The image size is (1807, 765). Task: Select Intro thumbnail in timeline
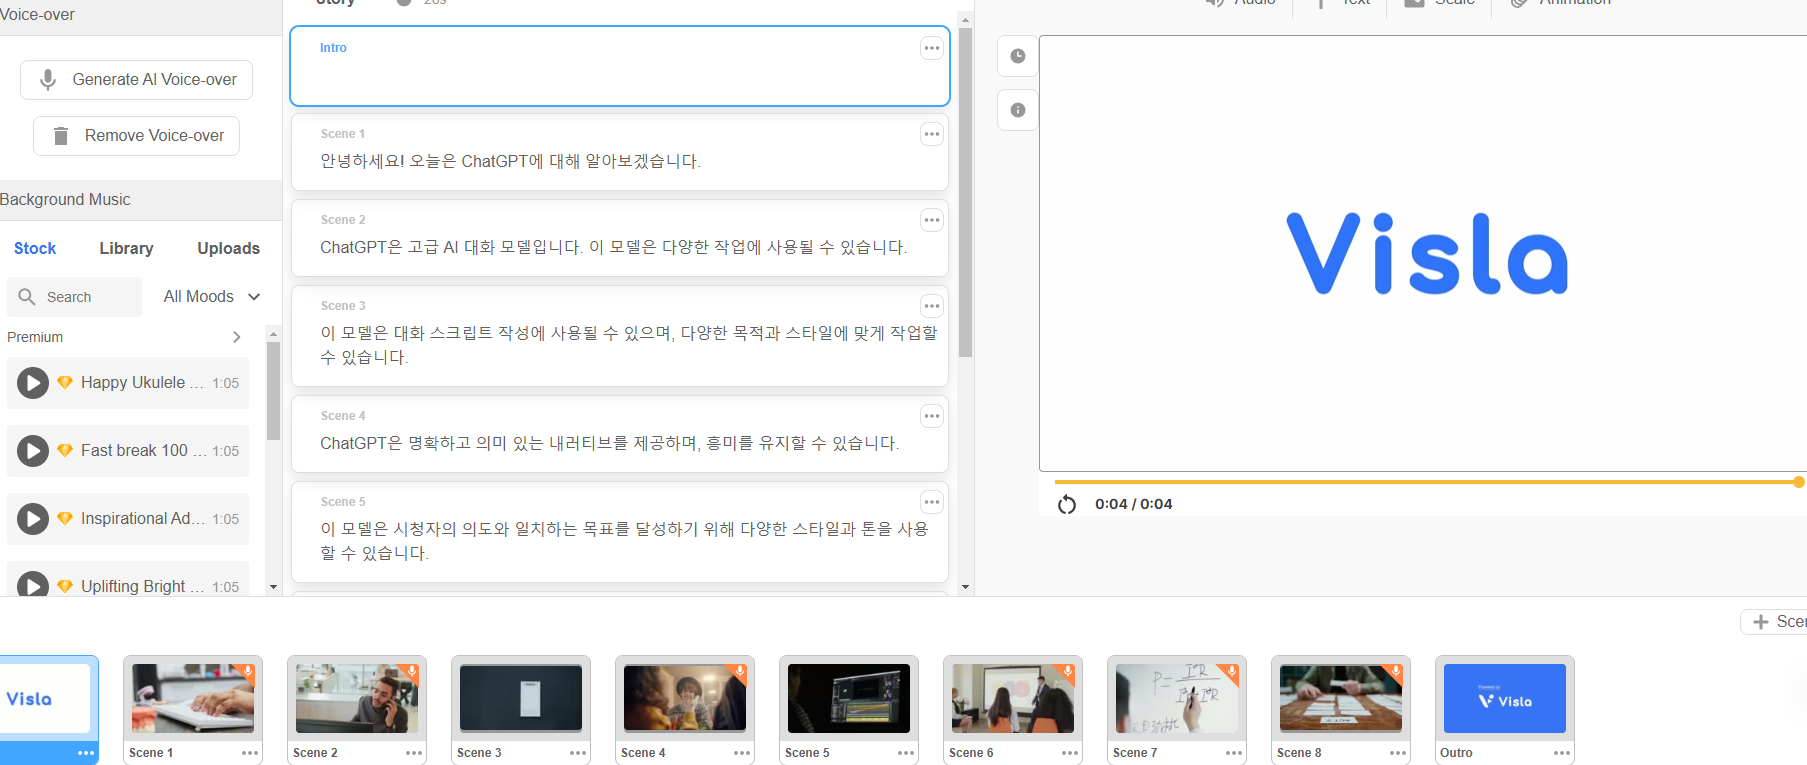tap(46, 699)
